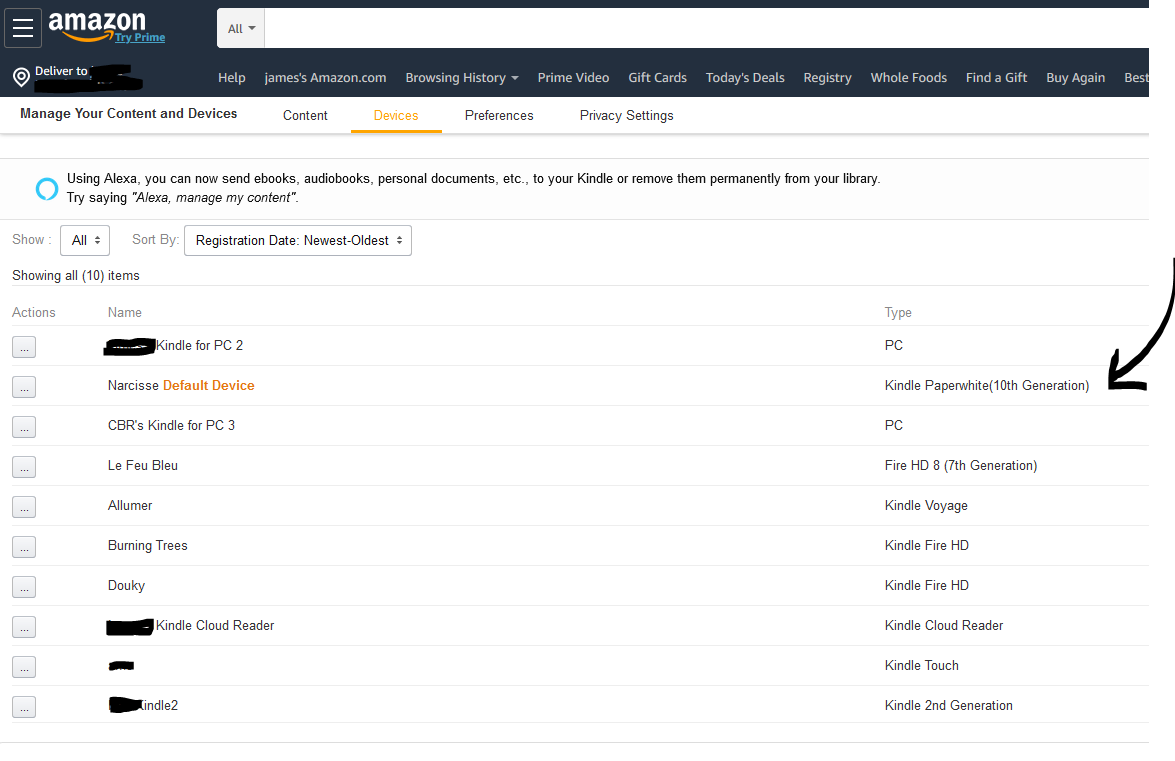The width and height of the screenshot is (1175, 761).
Task: Open actions for Douky device
Action: [x=24, y=587]
